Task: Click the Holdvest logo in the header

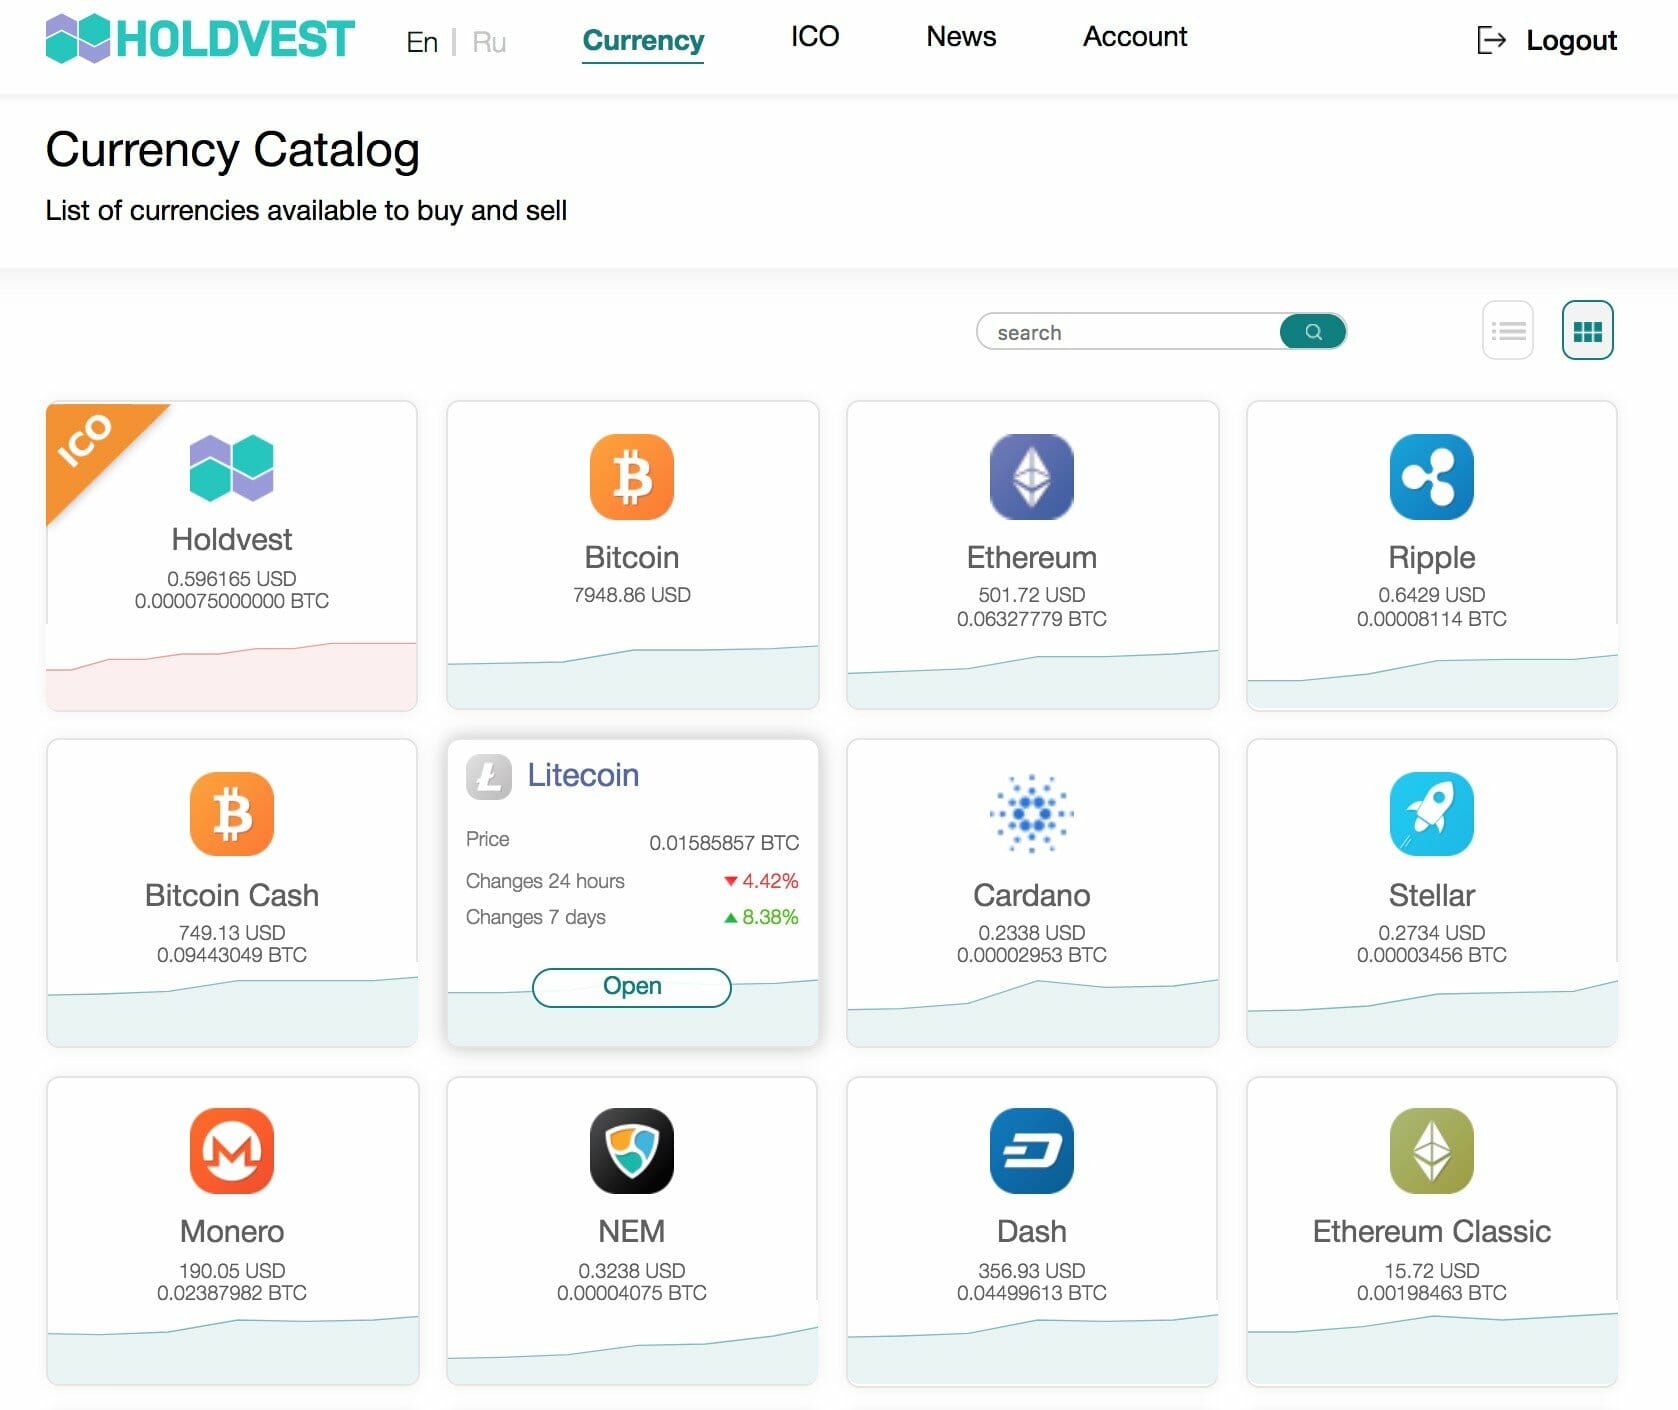Action: (x=198, y=38)
